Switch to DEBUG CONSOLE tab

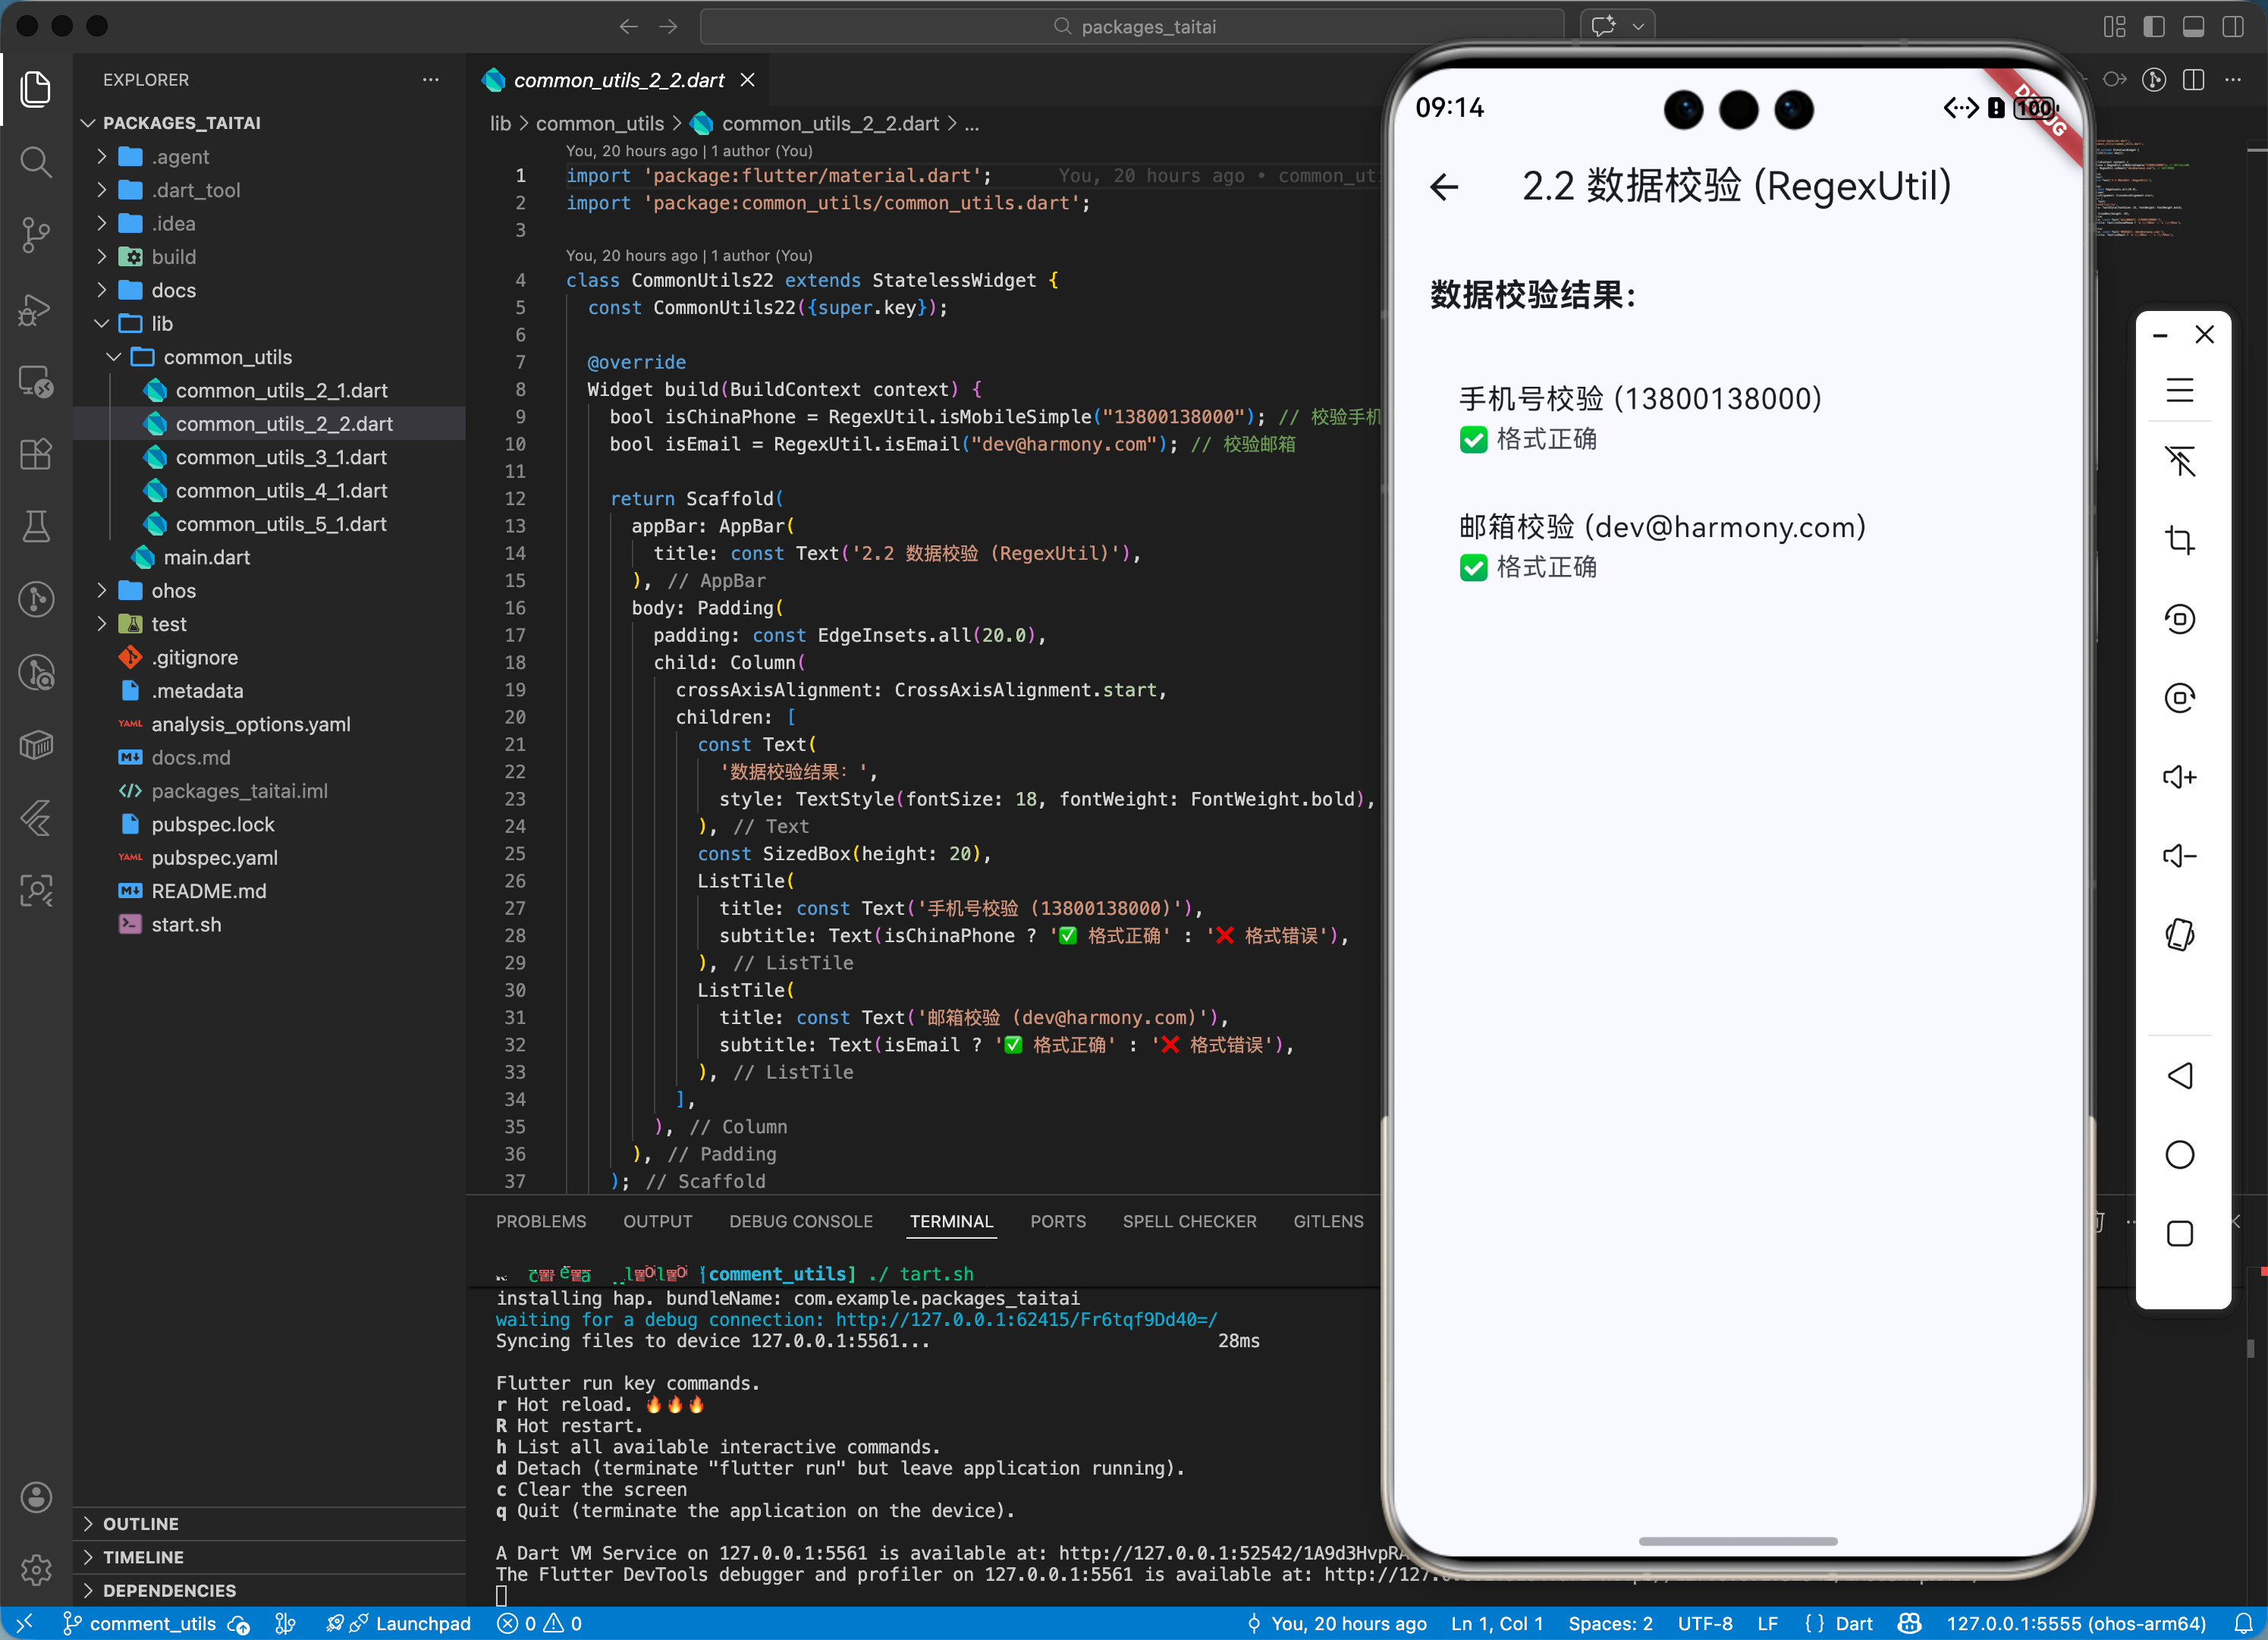point(800,1221)
